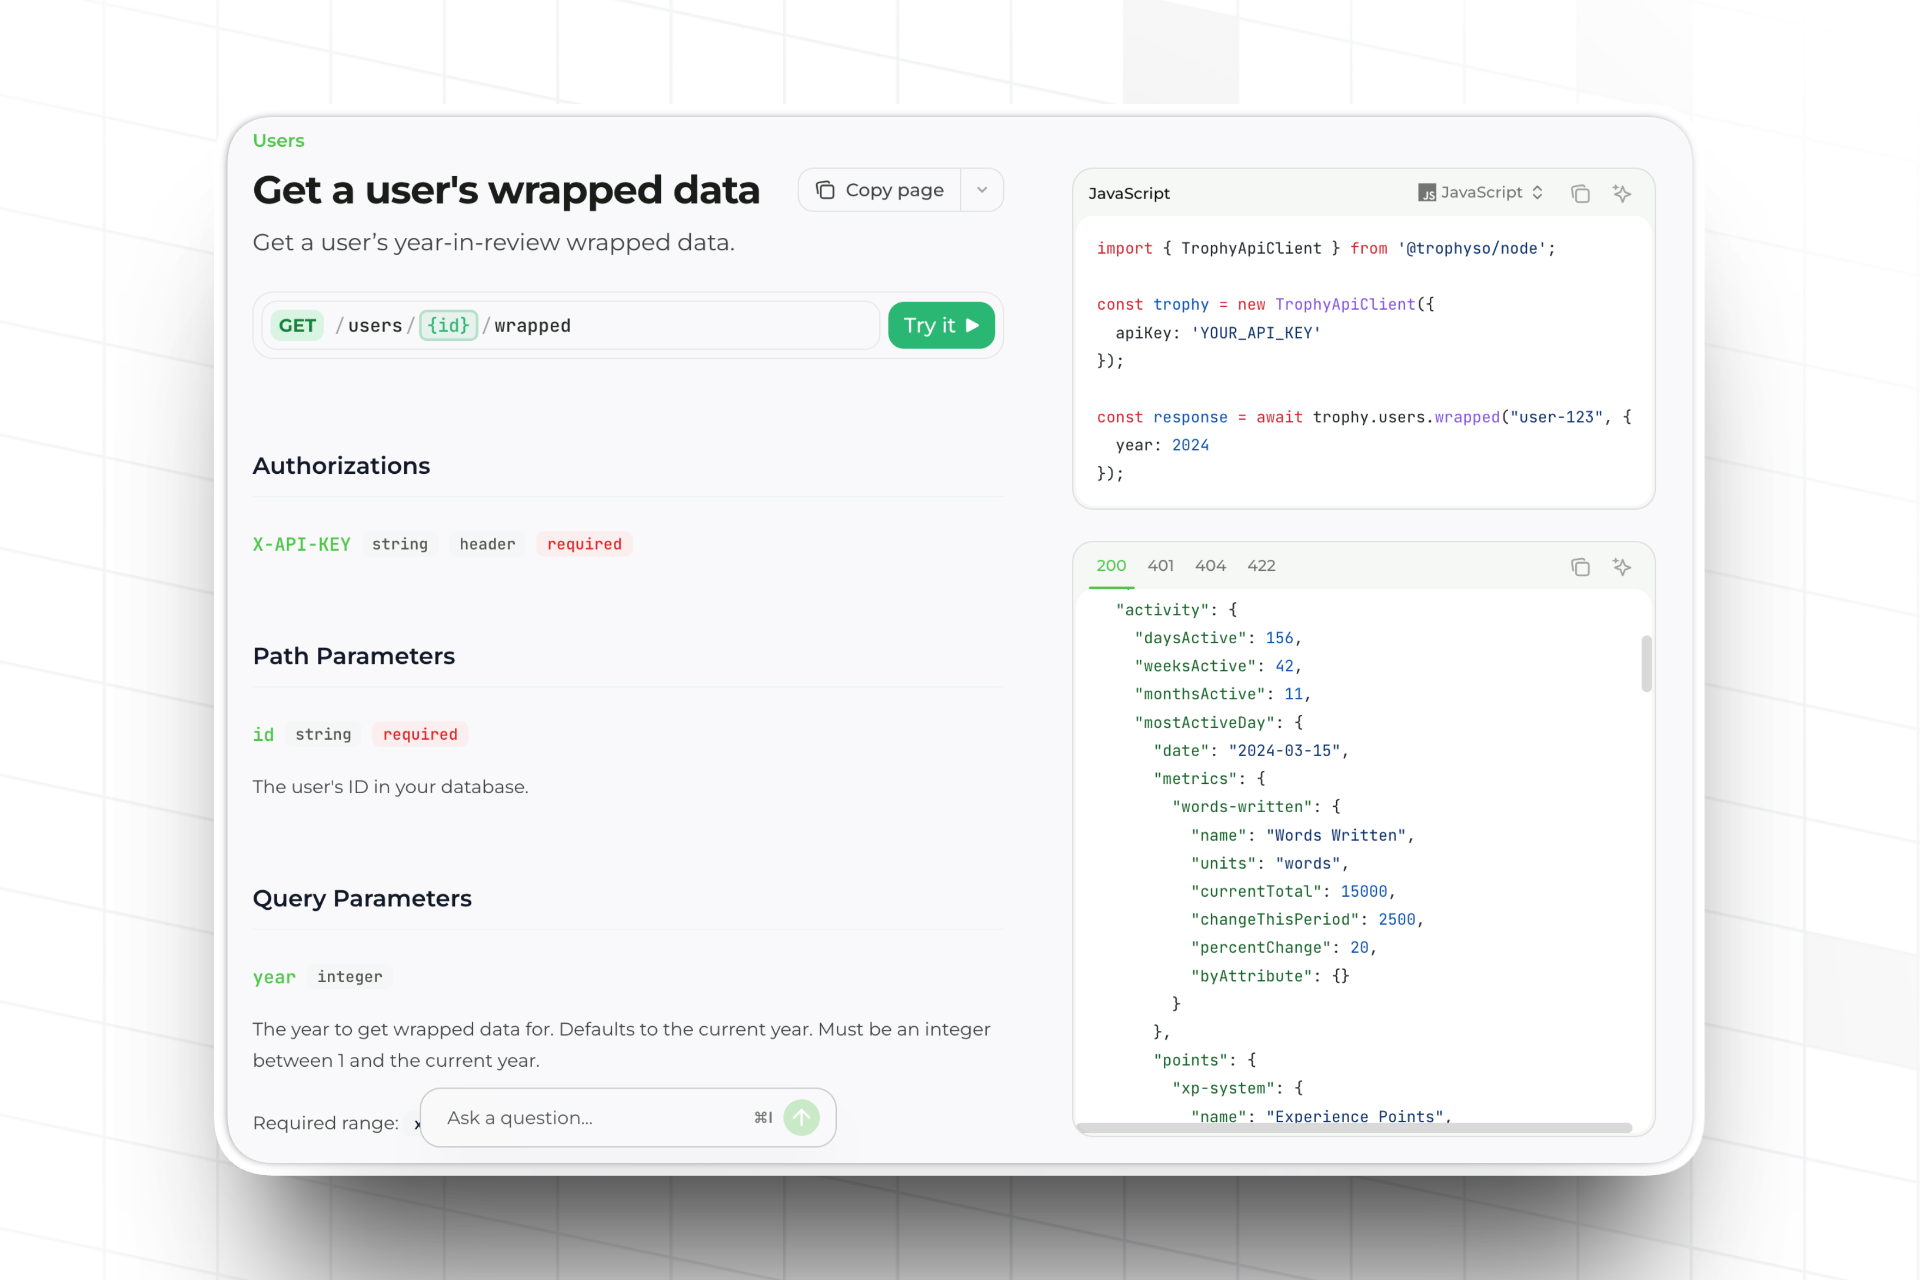Click the "monthsActive": 11 line
1920x1280 pixels.
click(1222, 694)
